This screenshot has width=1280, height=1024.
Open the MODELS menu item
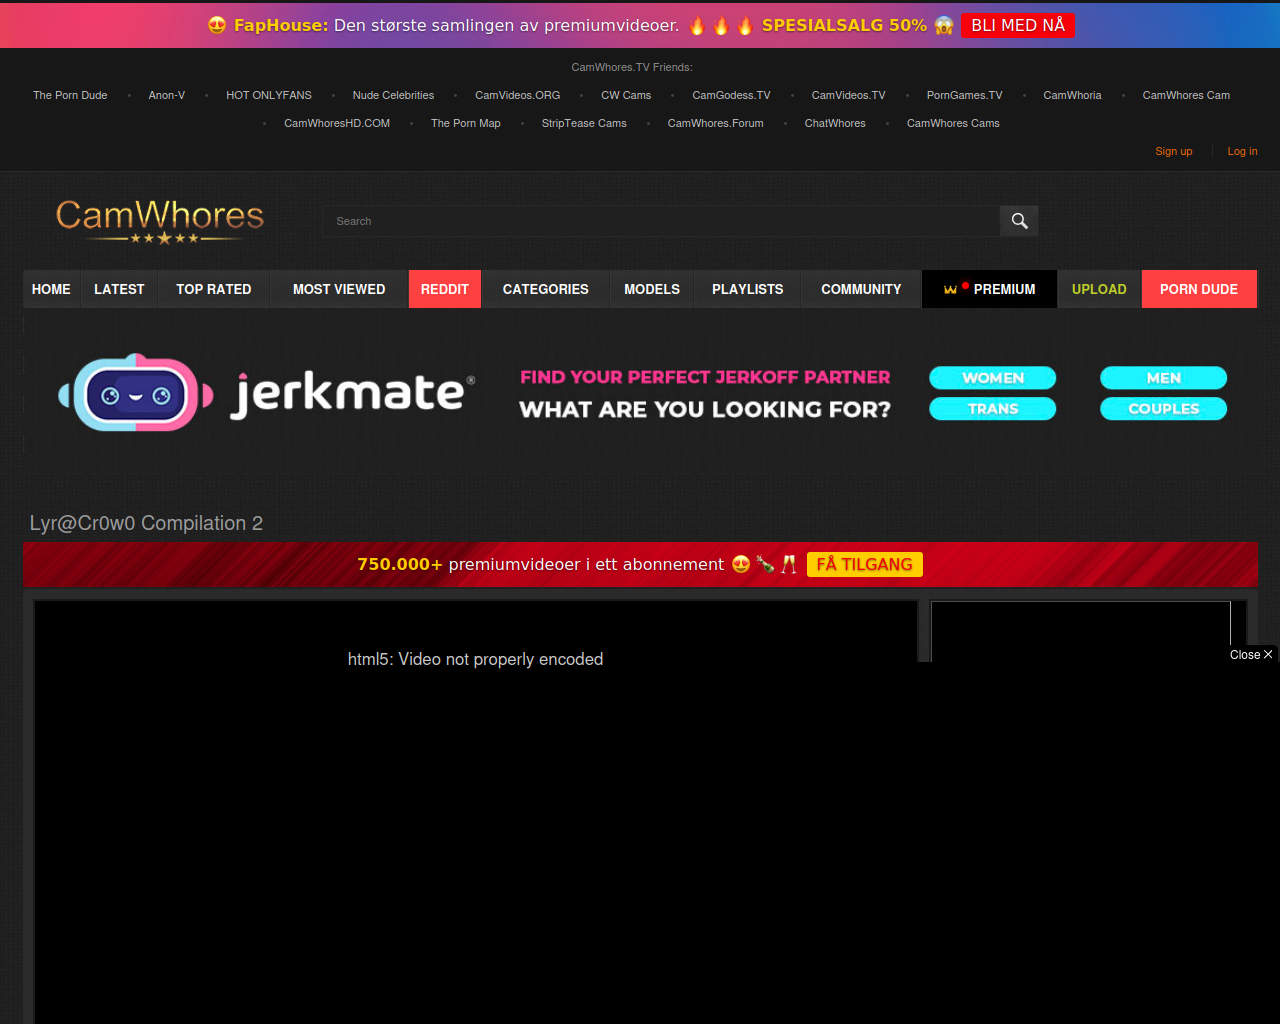tap(652, 289)
